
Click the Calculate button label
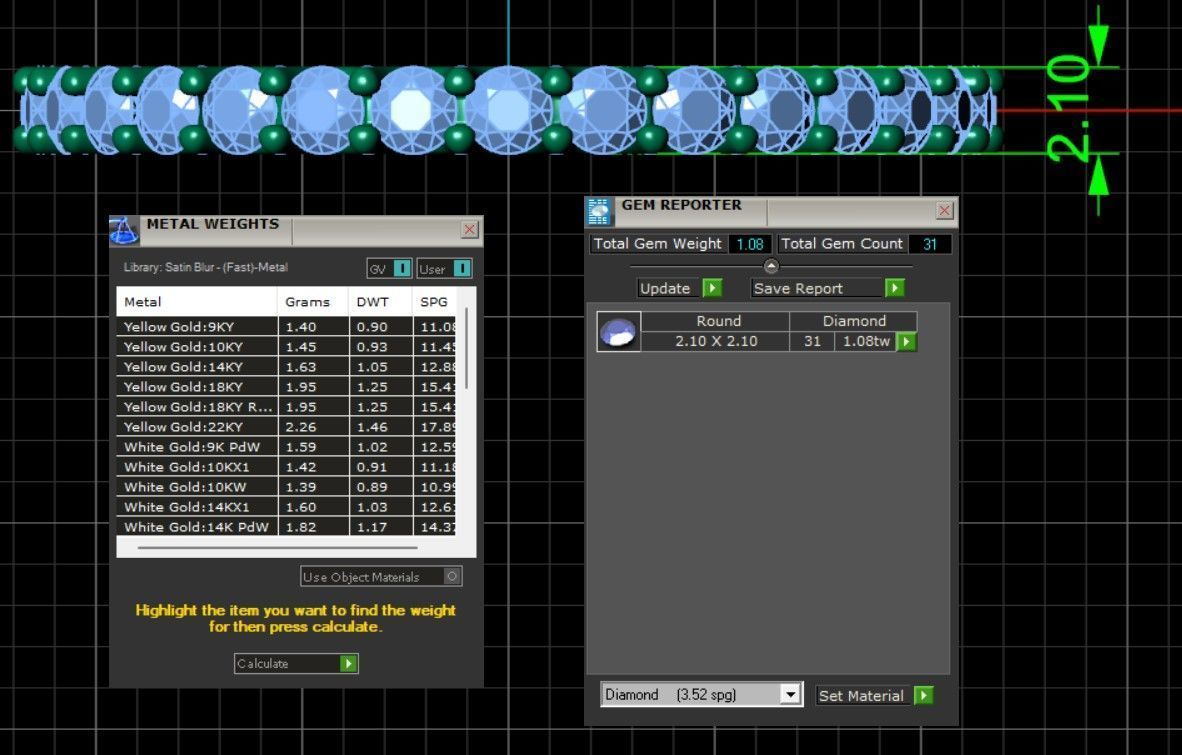262,664
